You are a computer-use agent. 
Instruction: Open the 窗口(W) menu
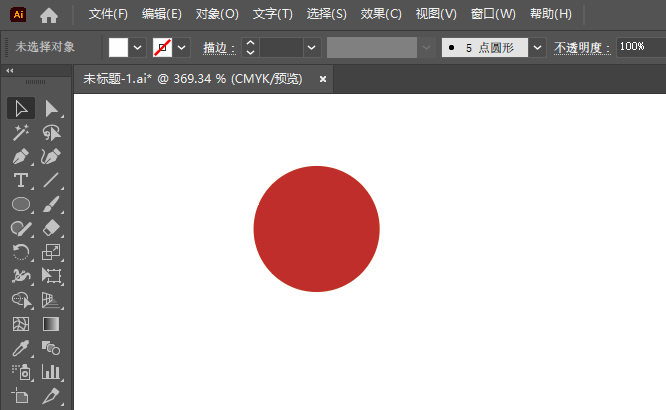pos(493,14)
